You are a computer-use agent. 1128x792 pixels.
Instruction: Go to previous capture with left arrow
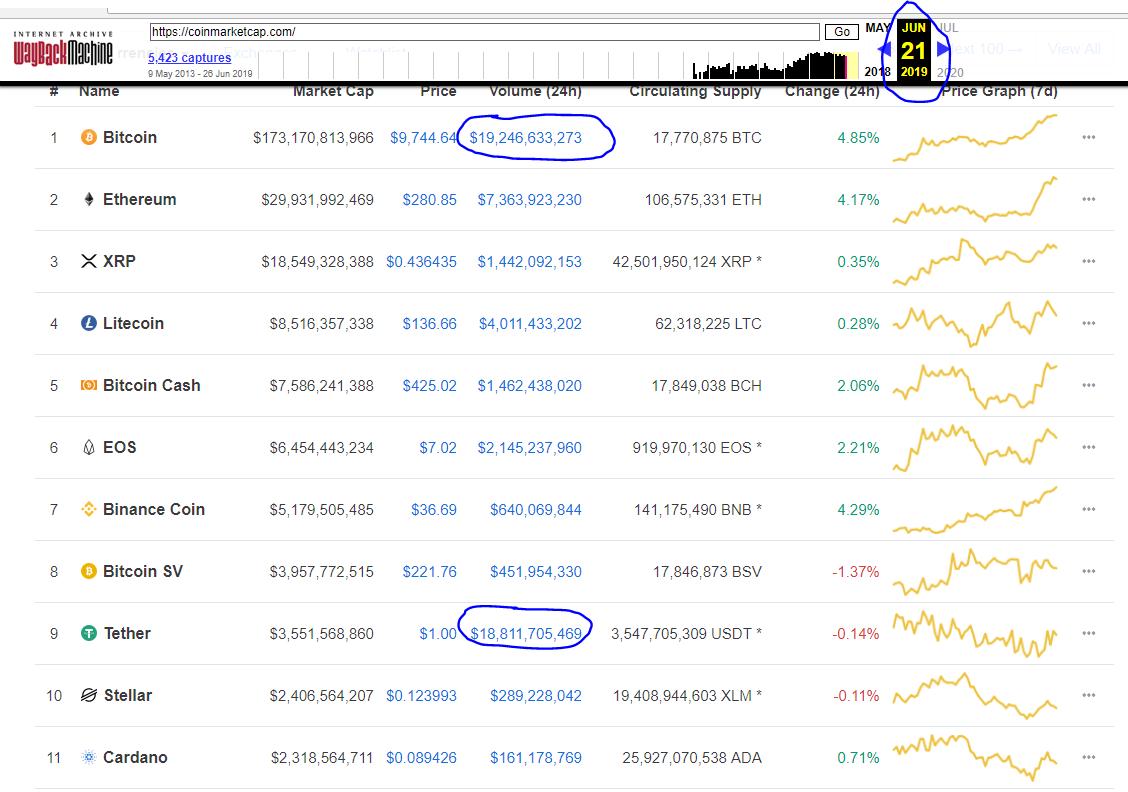[886, 49]
